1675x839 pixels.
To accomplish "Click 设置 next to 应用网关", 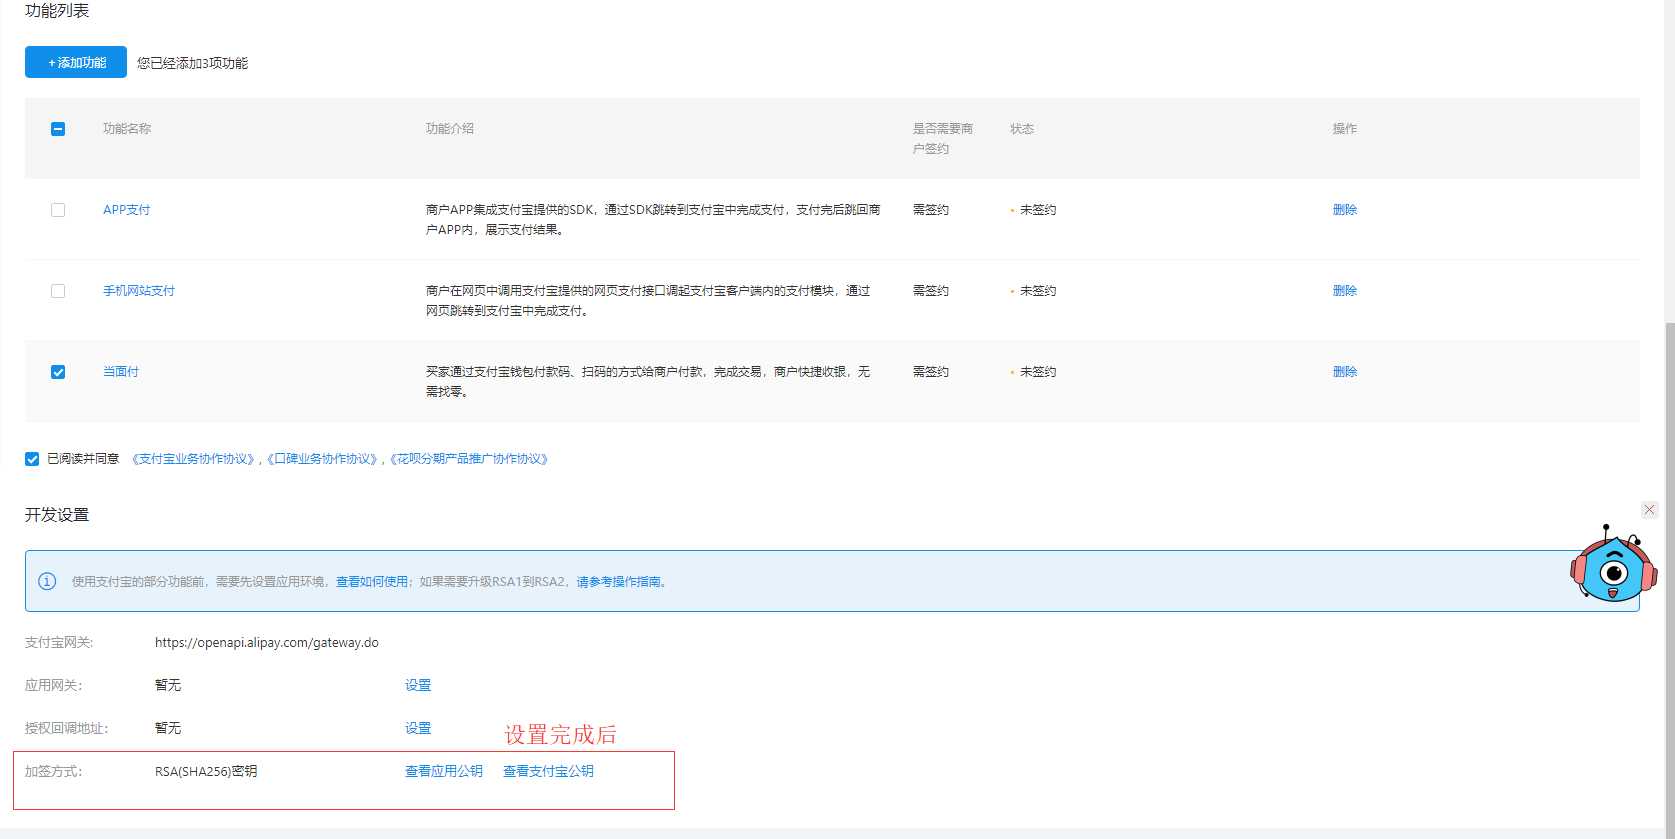I will click(x=418, y=685).
